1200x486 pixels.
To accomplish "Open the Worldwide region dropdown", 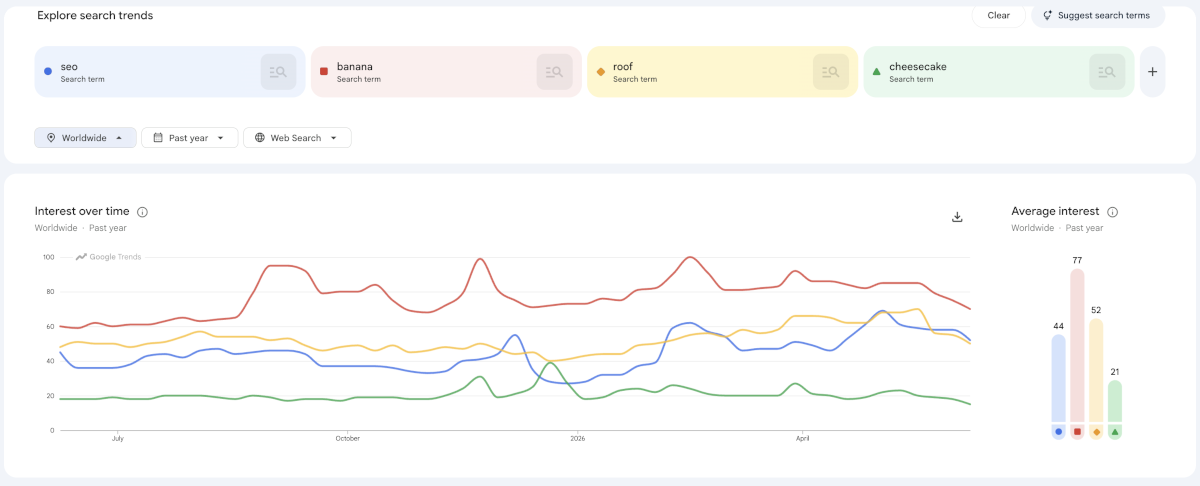I will click(86, 138).
